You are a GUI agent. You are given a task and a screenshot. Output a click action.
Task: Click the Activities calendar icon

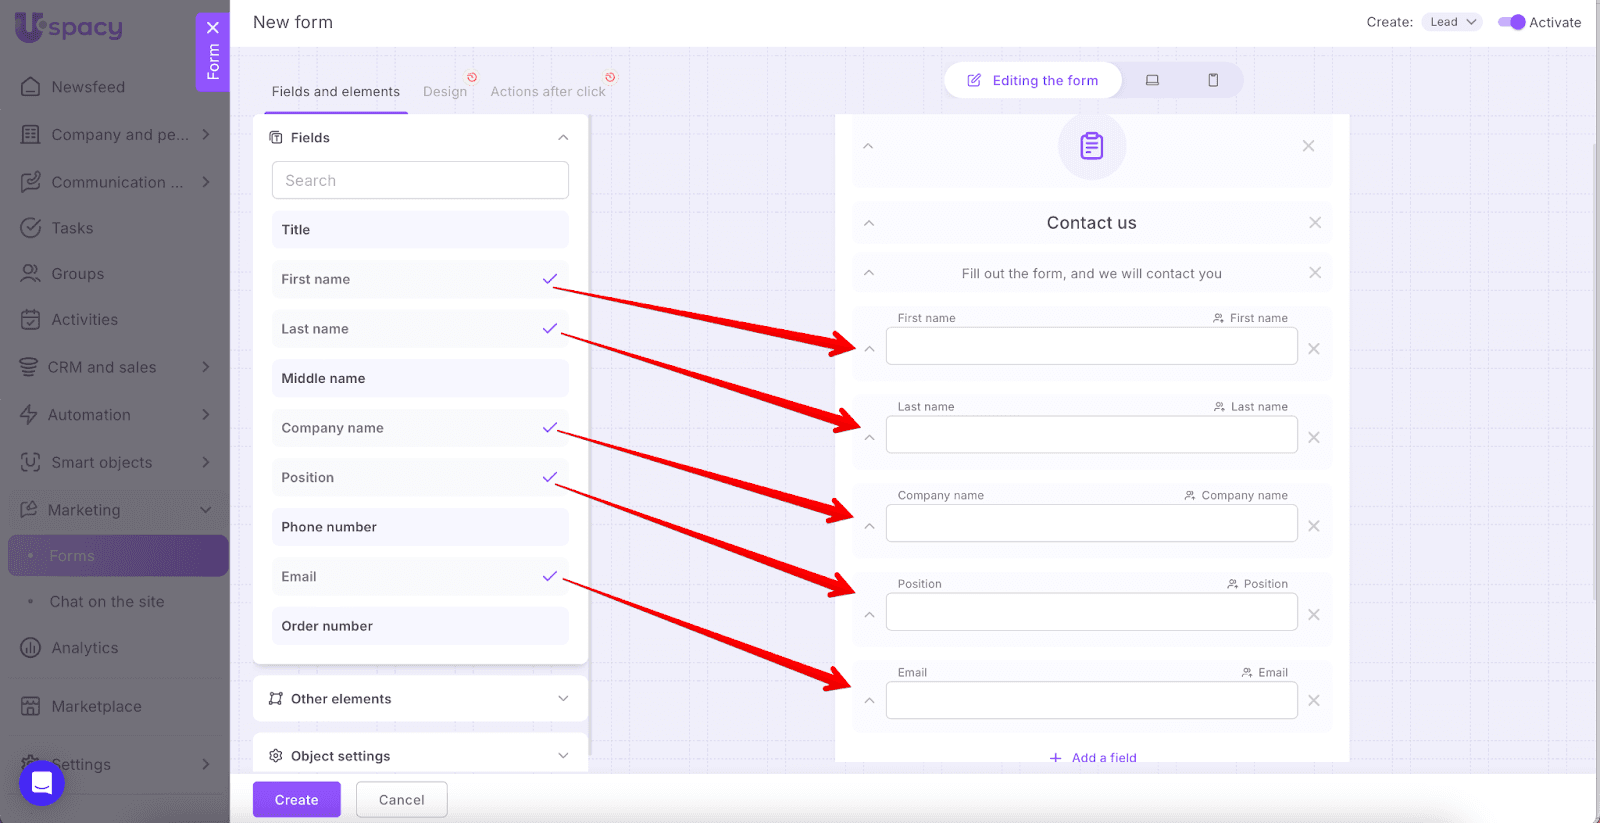coord(31,320)
